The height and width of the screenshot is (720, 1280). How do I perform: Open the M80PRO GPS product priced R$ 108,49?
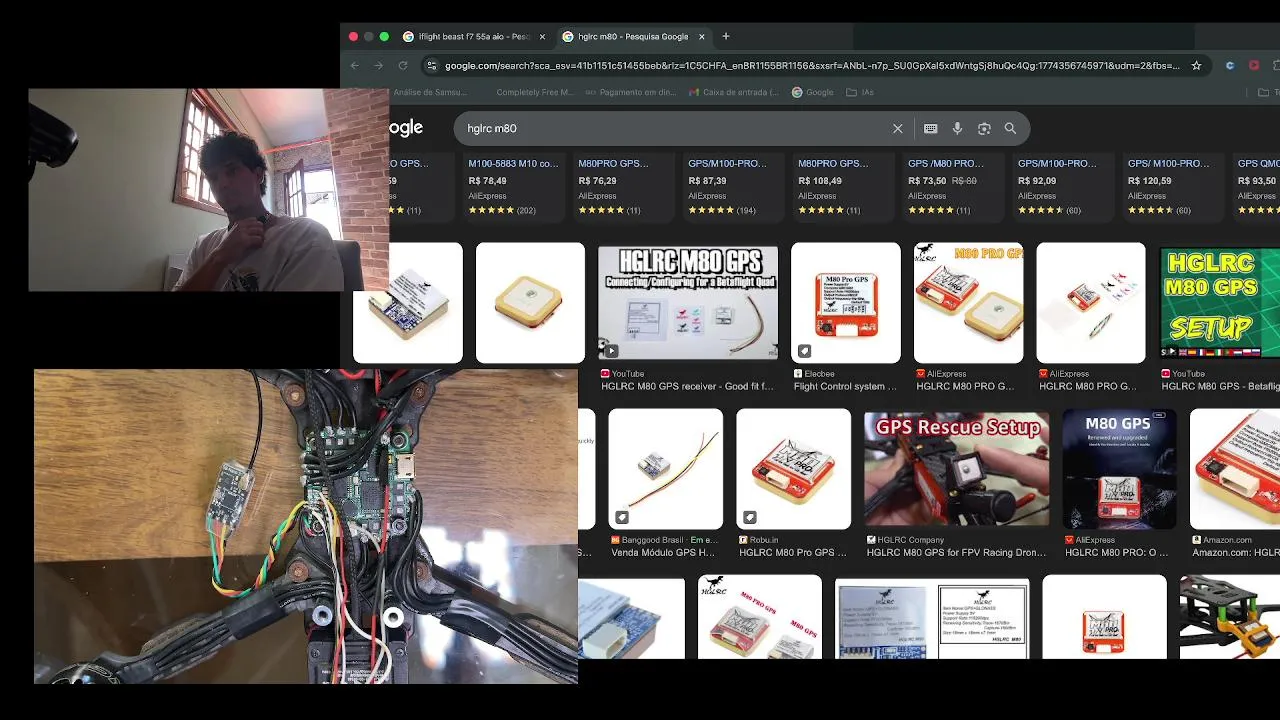pos(843,185)
